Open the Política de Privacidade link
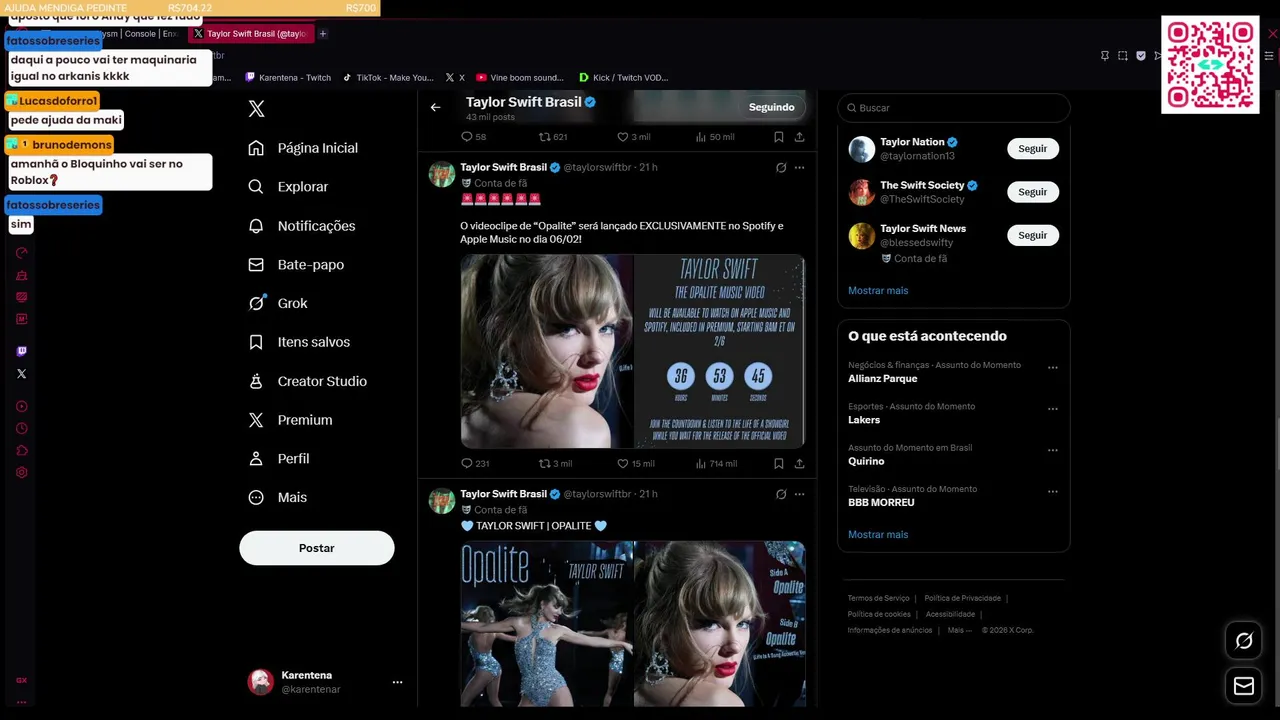 [962, 598]
